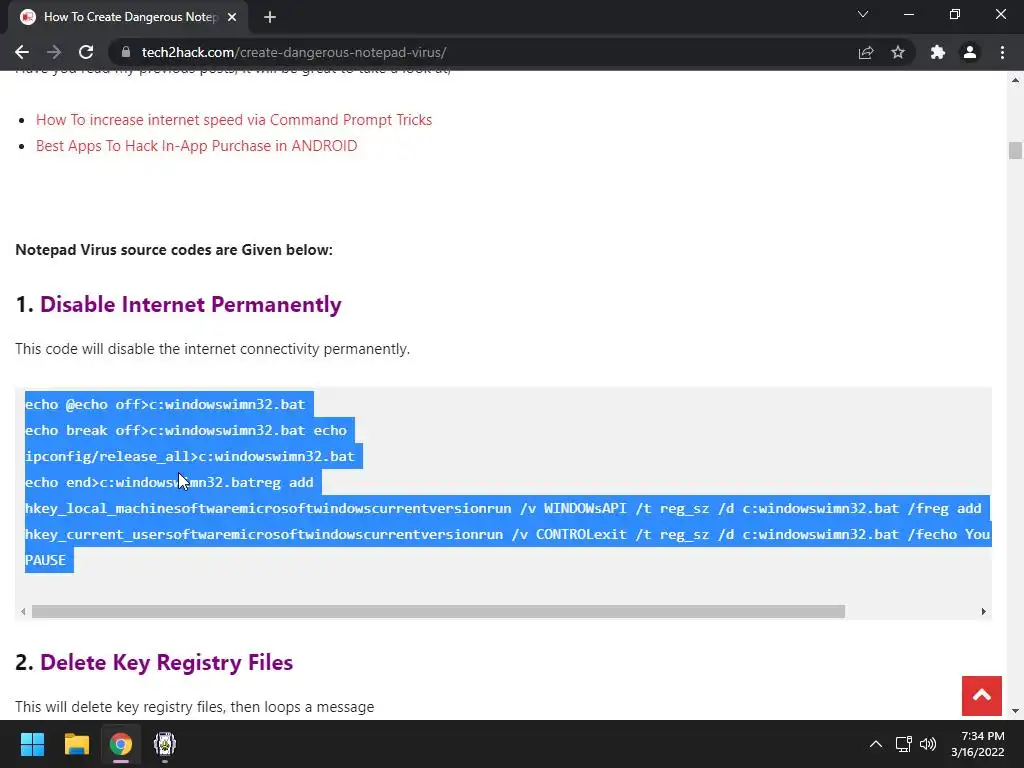Click the page vertical scrollbar thumb
The width and height of the screenshot is (1024, 768).
[x=1015, y=150]
